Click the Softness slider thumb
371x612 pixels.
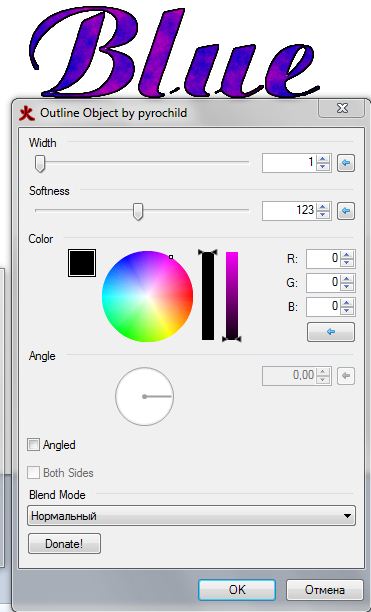(138, 211)
